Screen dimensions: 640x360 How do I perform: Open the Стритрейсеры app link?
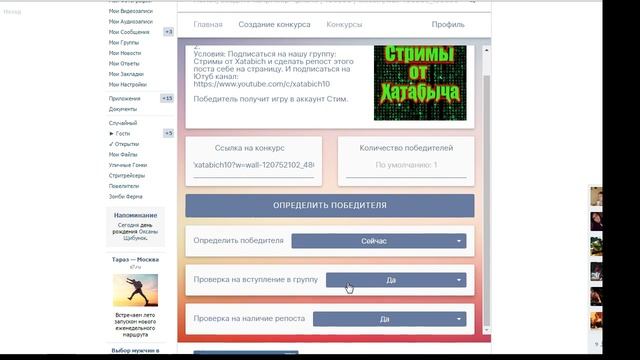[x=127, y=176]
